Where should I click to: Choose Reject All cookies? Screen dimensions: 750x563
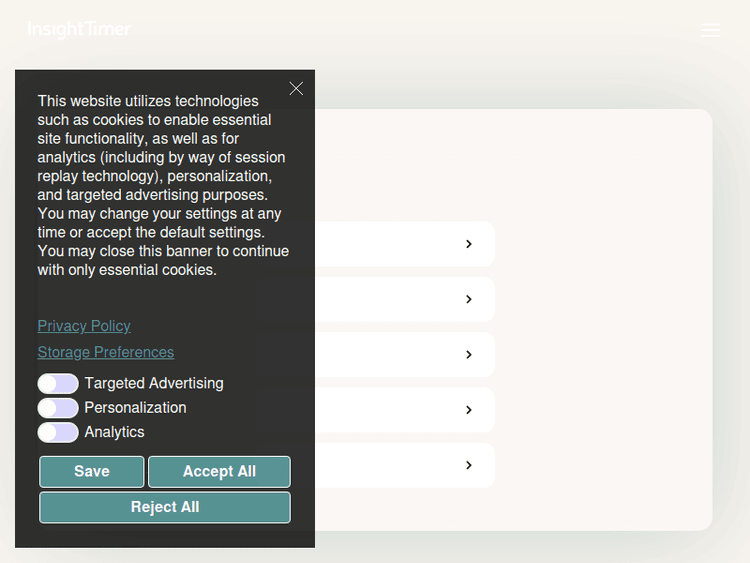click(x=165, y=507)
